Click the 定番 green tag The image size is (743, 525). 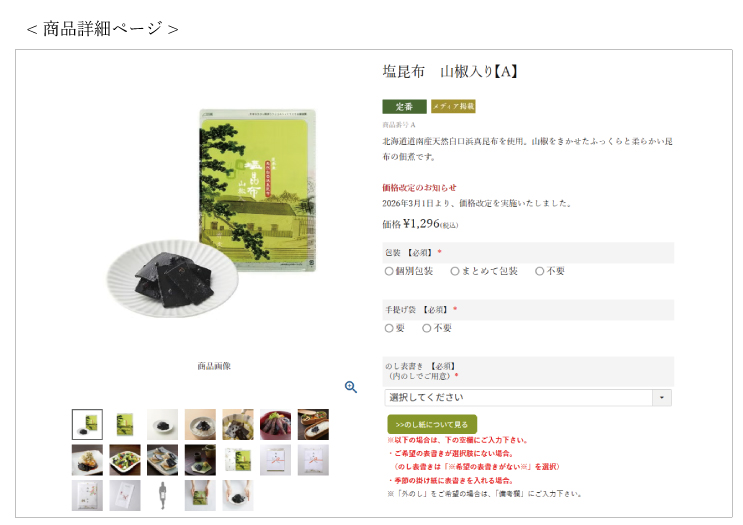tap(404, 107)
